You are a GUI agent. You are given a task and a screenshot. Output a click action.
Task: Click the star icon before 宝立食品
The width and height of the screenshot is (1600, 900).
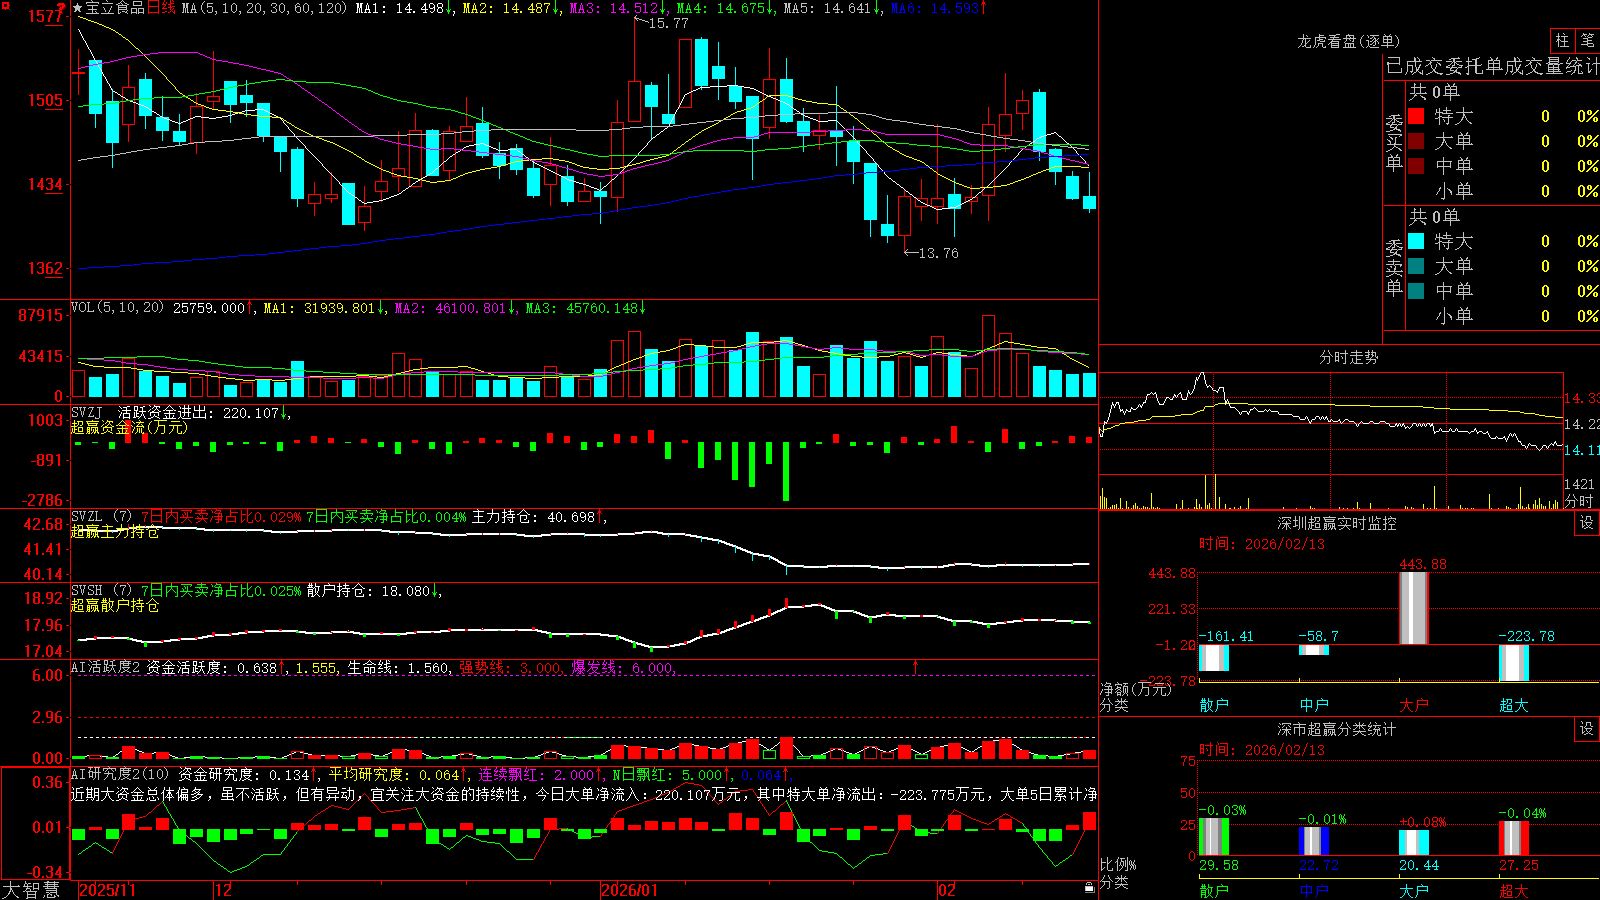pos(78,8)
